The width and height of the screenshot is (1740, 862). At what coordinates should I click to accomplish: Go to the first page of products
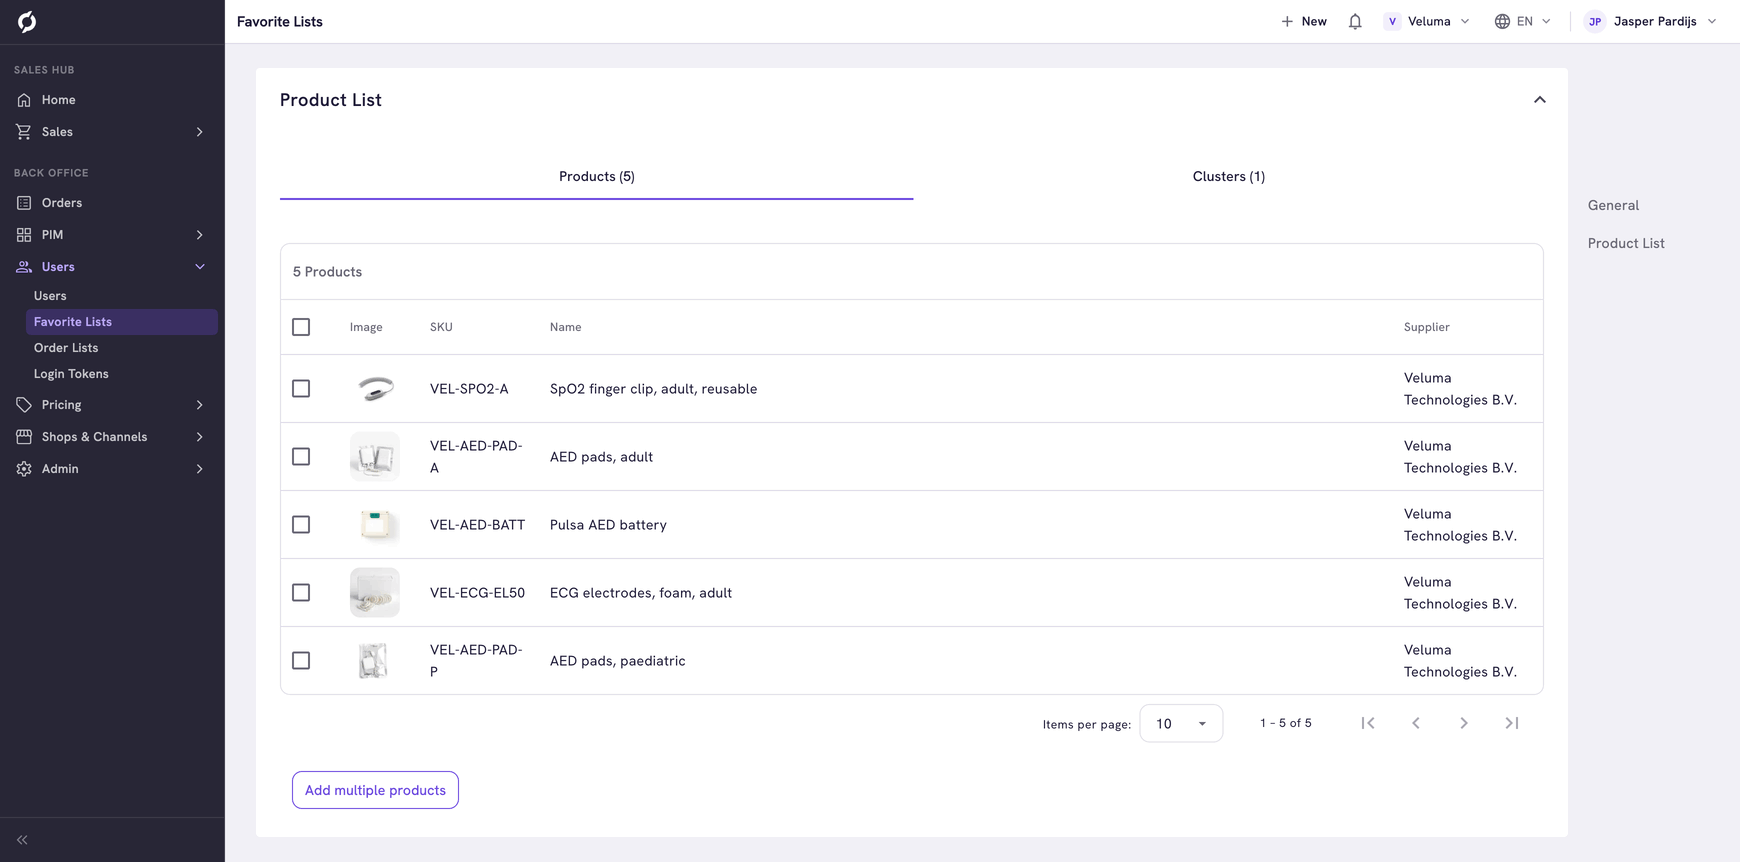[1368, 723]
